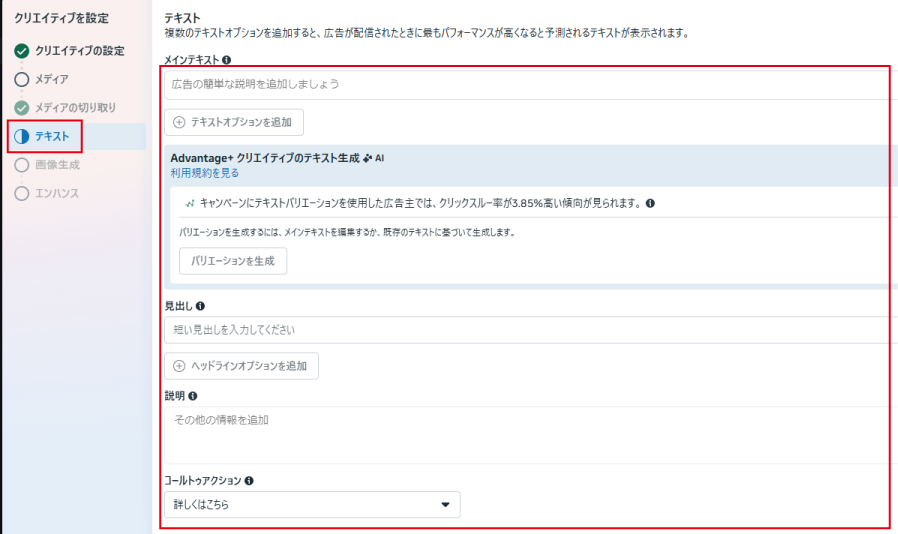The image size is (898, 534).
Task: Open the 詳しくはこちら call-to-action dropdown
Action: [311, 505]
